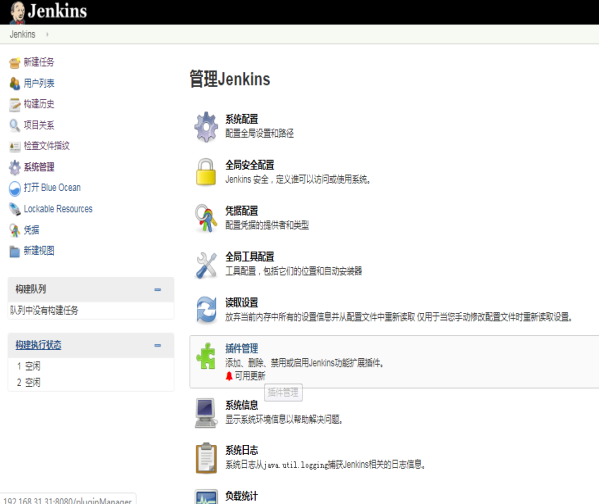Open the 全局安全配置 heading
Viewport: 600px width, 504px height.
(x=249, y=165)
